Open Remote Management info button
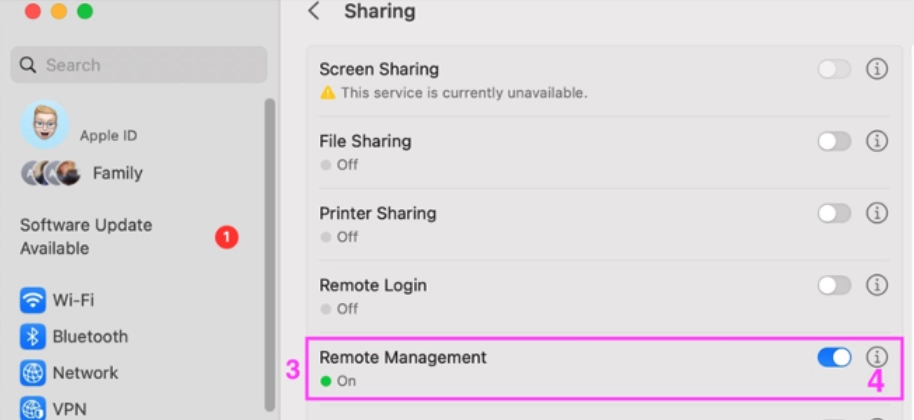Screen dimensions: 914x420 click(877, 357)
